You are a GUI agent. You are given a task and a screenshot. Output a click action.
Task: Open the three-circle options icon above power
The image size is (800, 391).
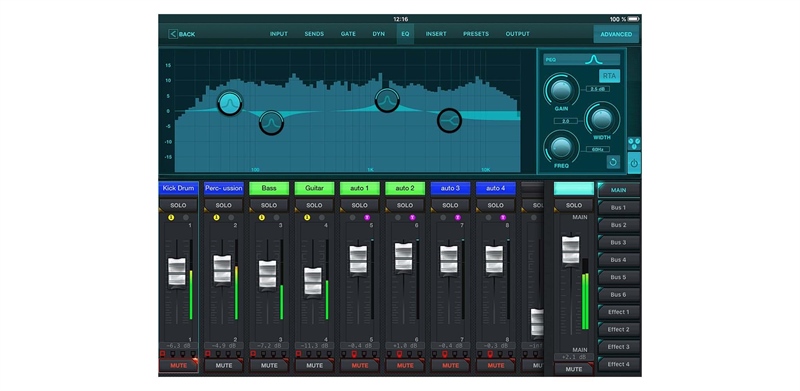[x=634, y=143]
